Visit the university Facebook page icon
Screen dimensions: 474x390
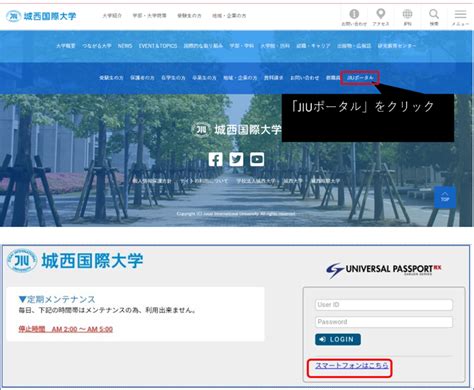click(x=216, y=159)
